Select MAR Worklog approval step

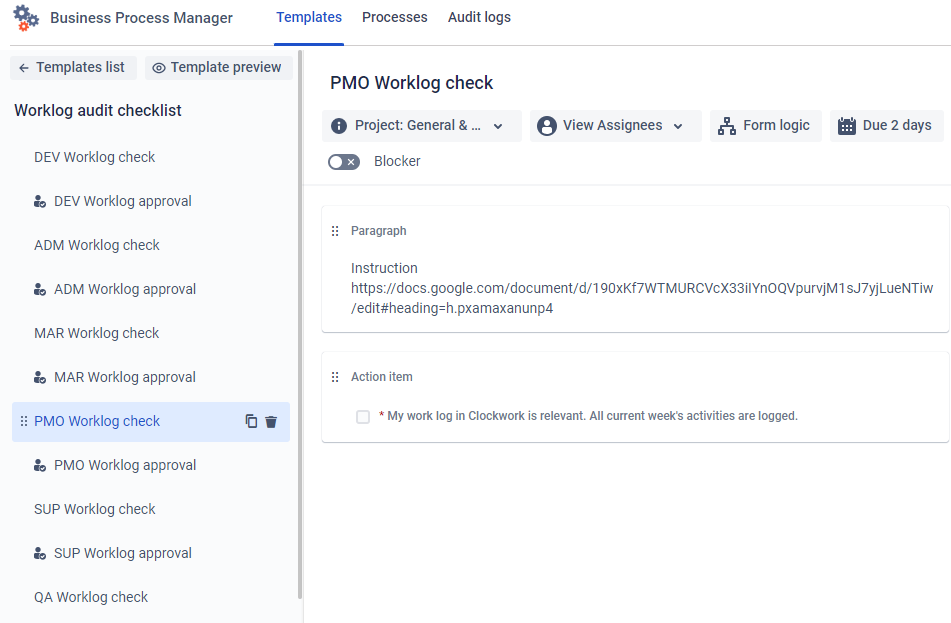pyautogui.click(x=125, y=377)
